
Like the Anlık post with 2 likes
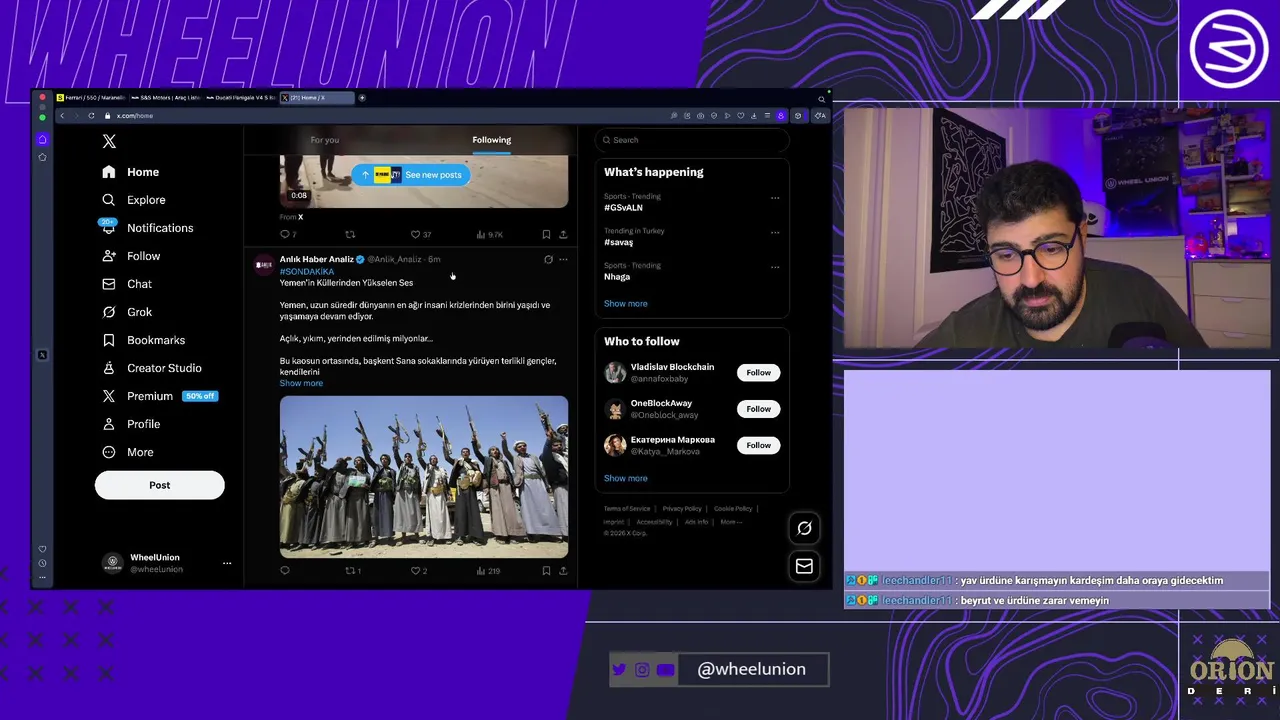pyautogui.click(x=419, y=571)
